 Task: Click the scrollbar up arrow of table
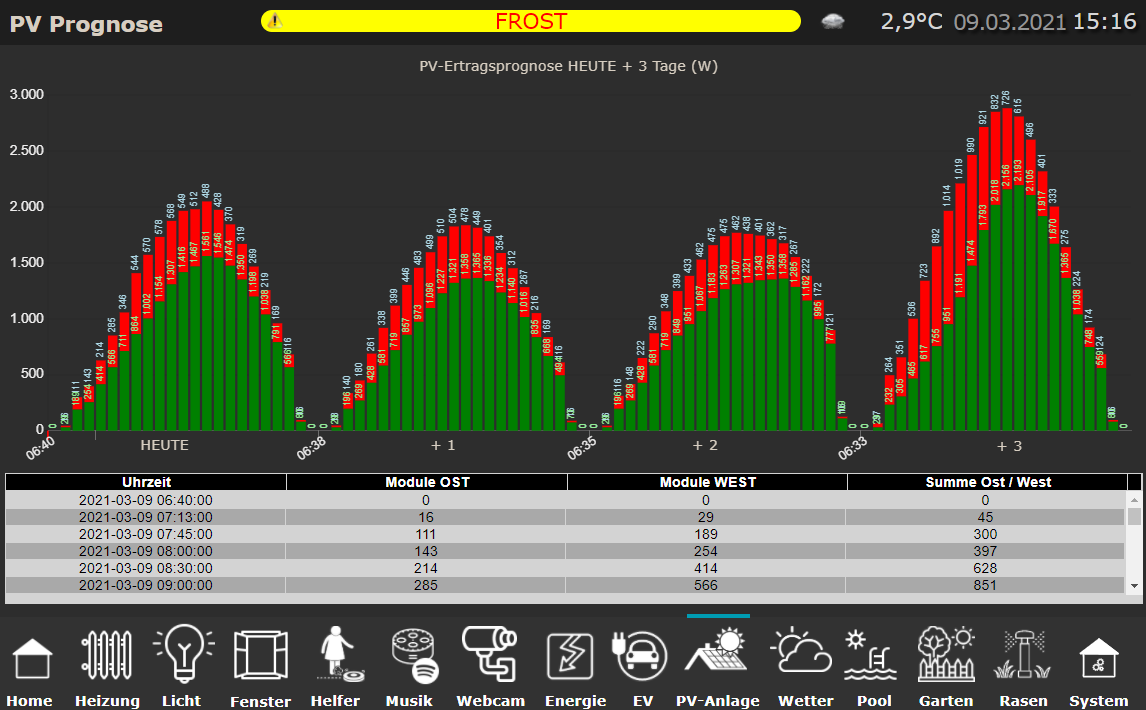[x=1134, y=500]
